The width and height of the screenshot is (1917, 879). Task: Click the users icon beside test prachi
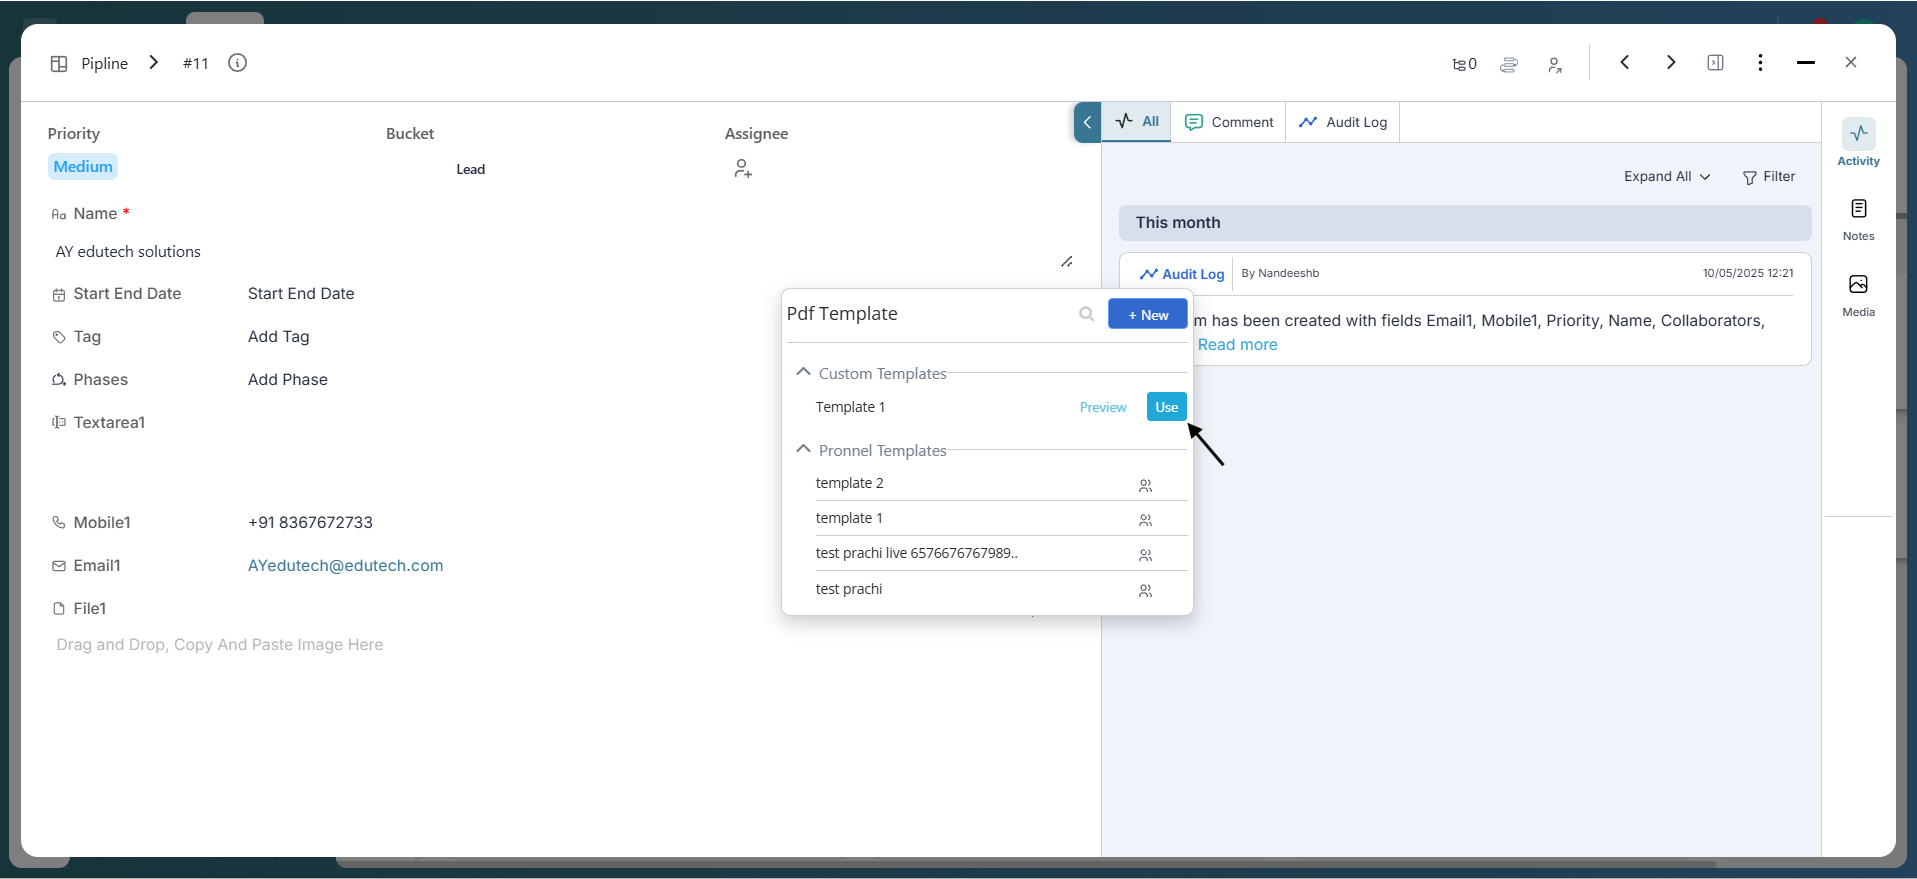1146,591
